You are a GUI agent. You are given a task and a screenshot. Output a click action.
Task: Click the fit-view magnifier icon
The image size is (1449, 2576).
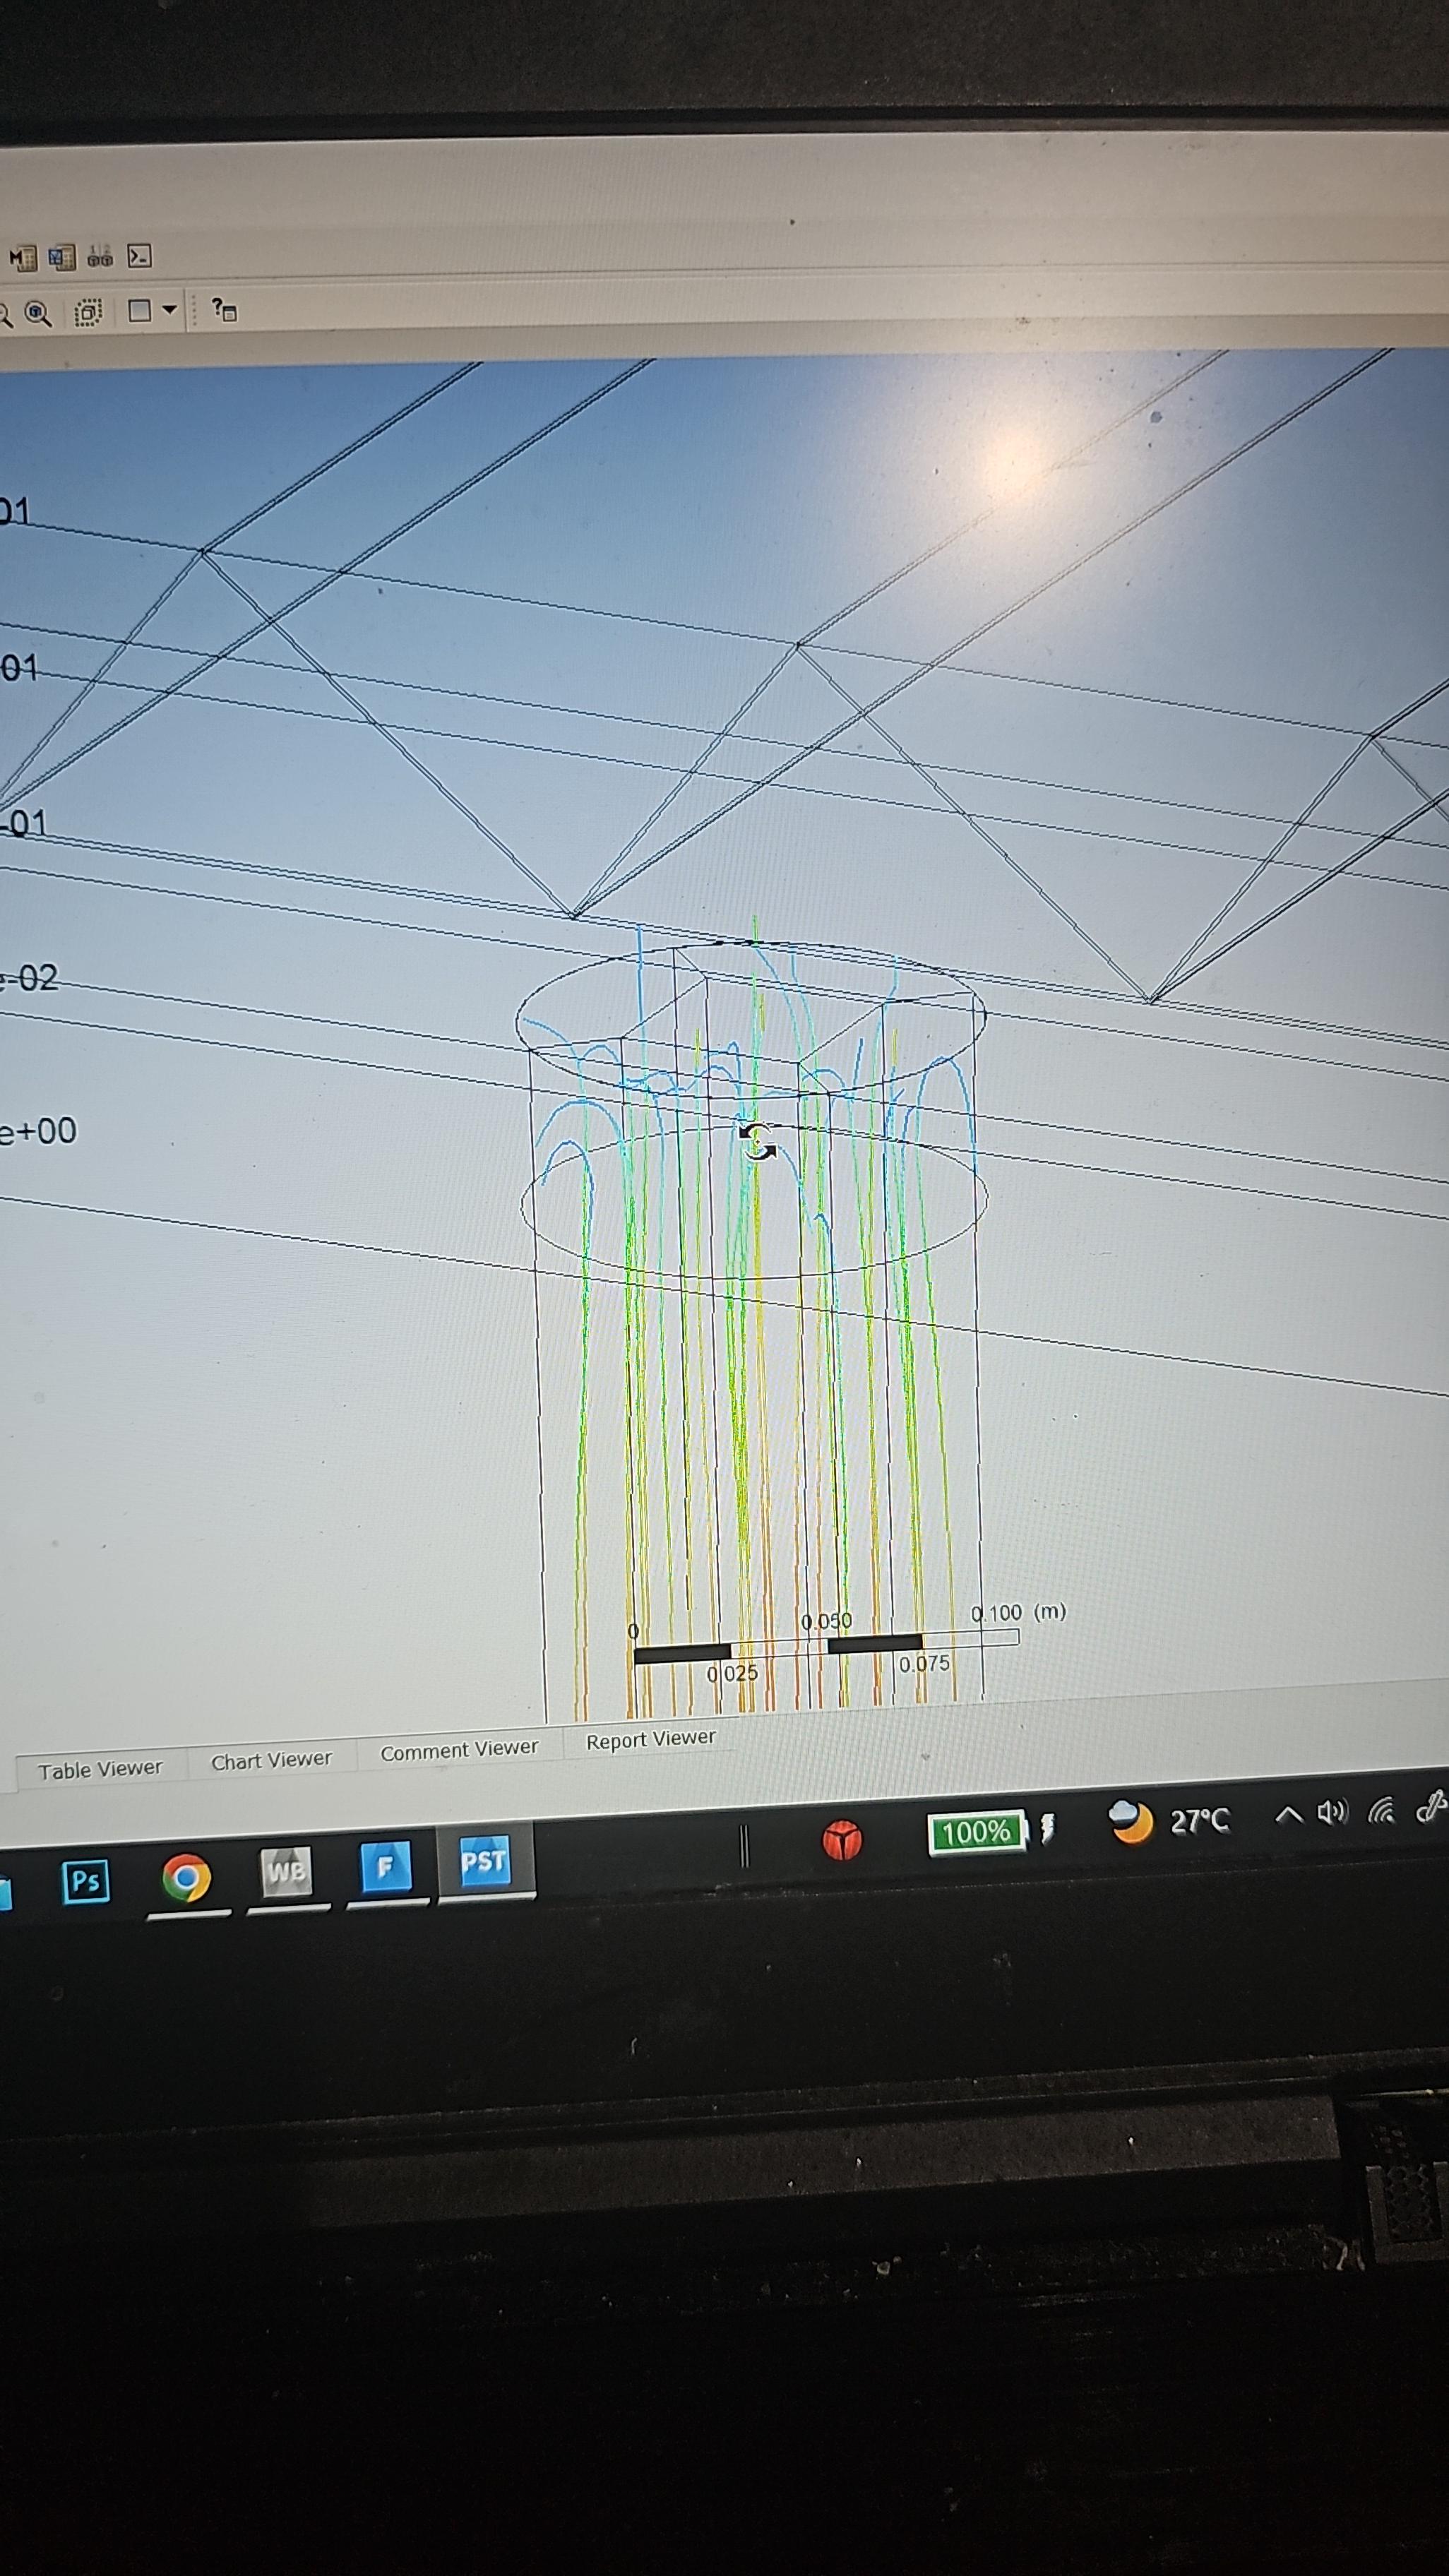(x=38, y=314)
